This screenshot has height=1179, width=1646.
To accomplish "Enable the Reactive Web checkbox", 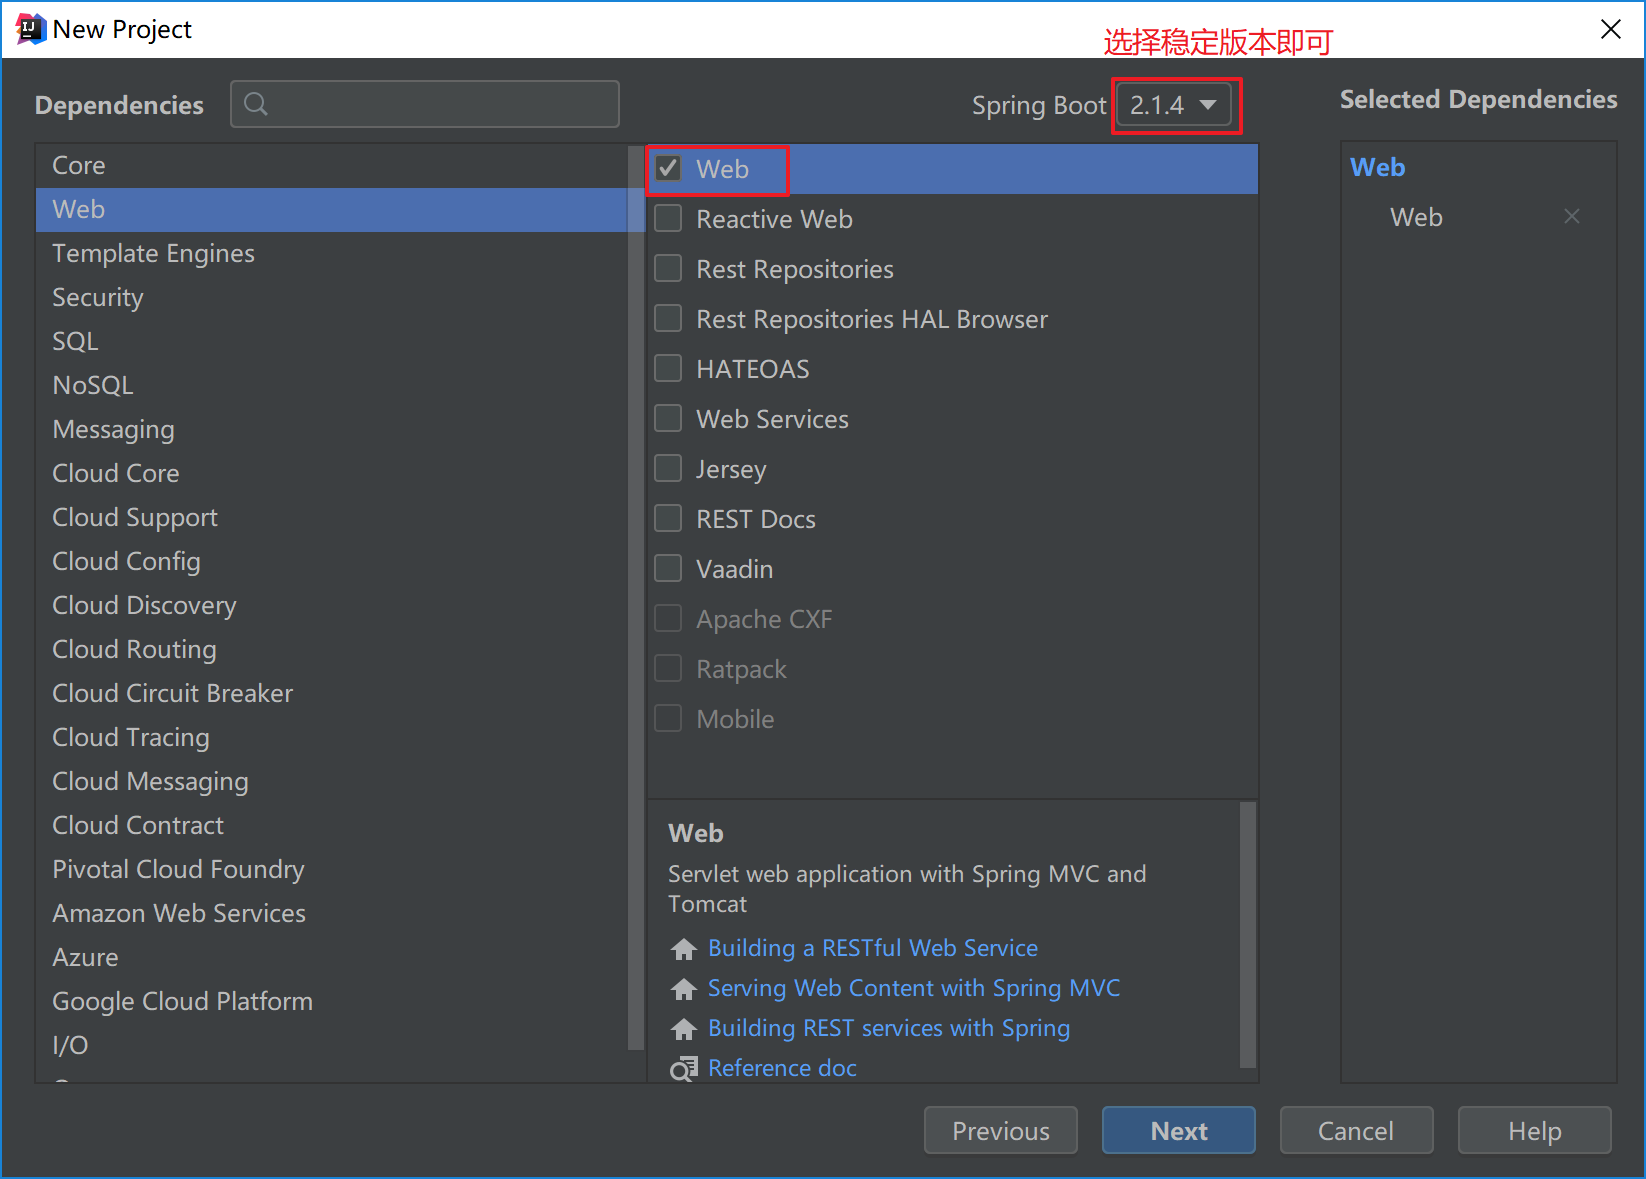I will 668,218.
